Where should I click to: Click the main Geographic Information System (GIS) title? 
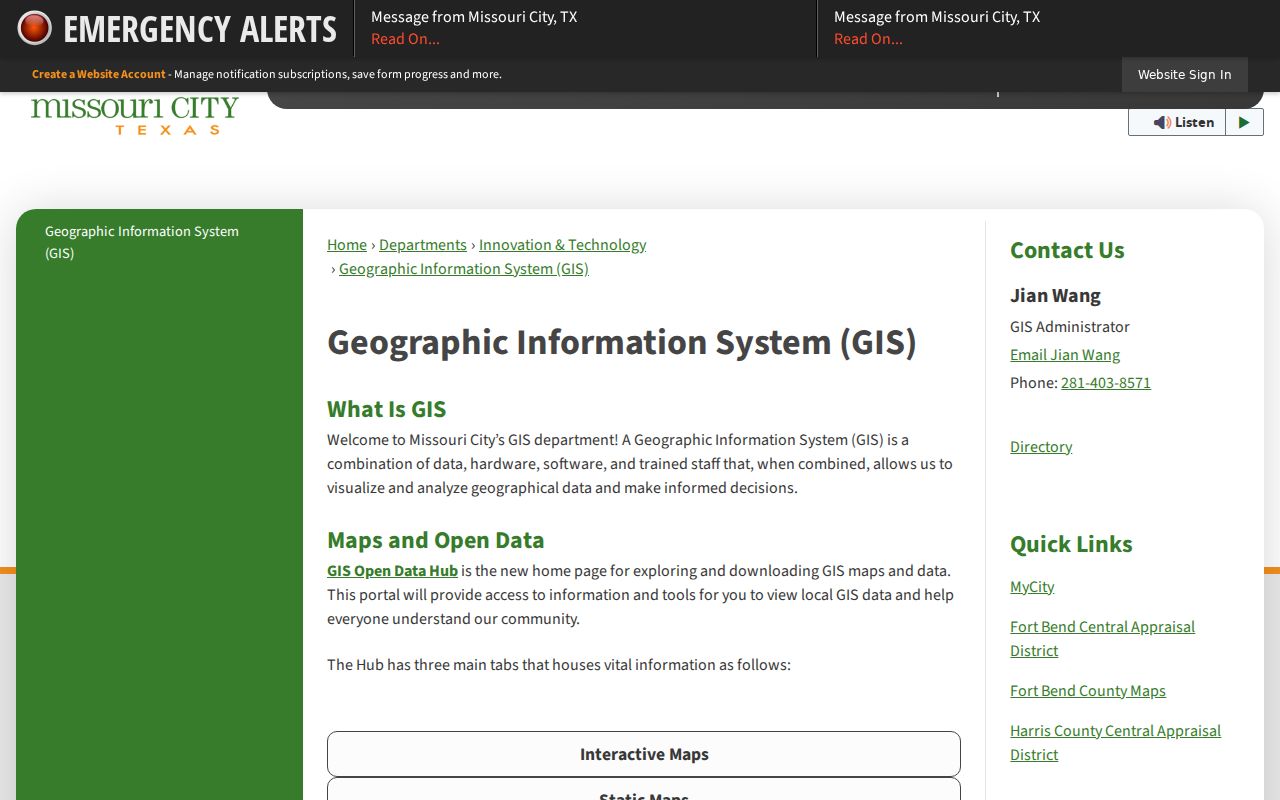coord(622,342)
